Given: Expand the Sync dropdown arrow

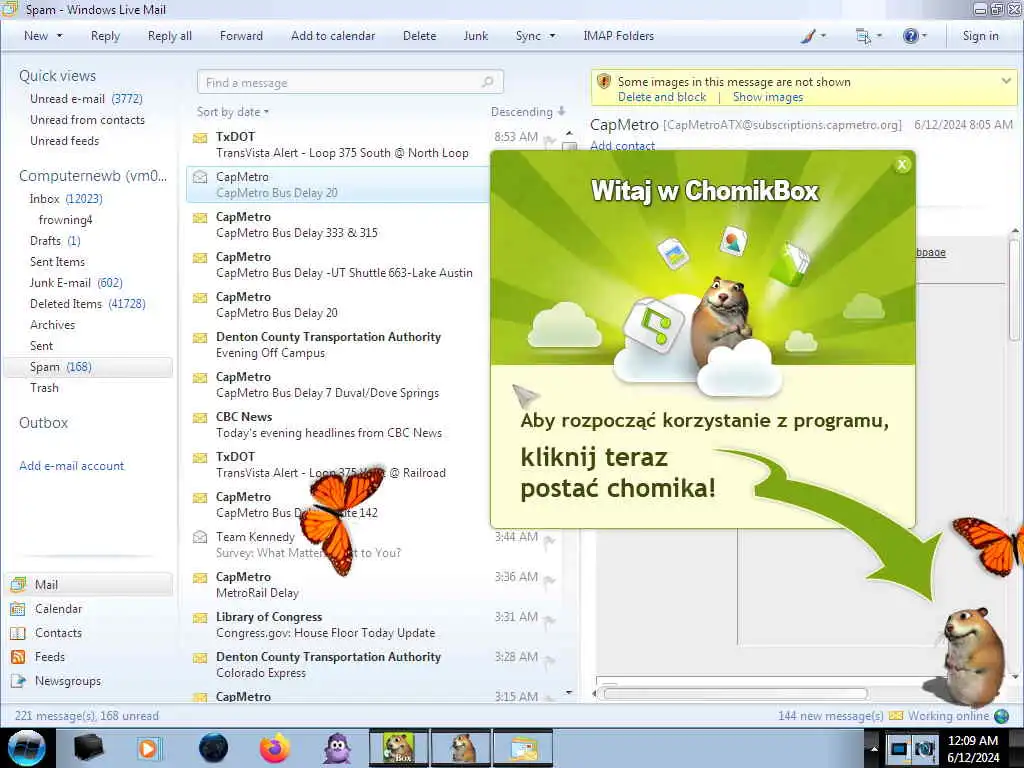Looking at the screenshot, I should pyautogui.click(x=552, y=36).
